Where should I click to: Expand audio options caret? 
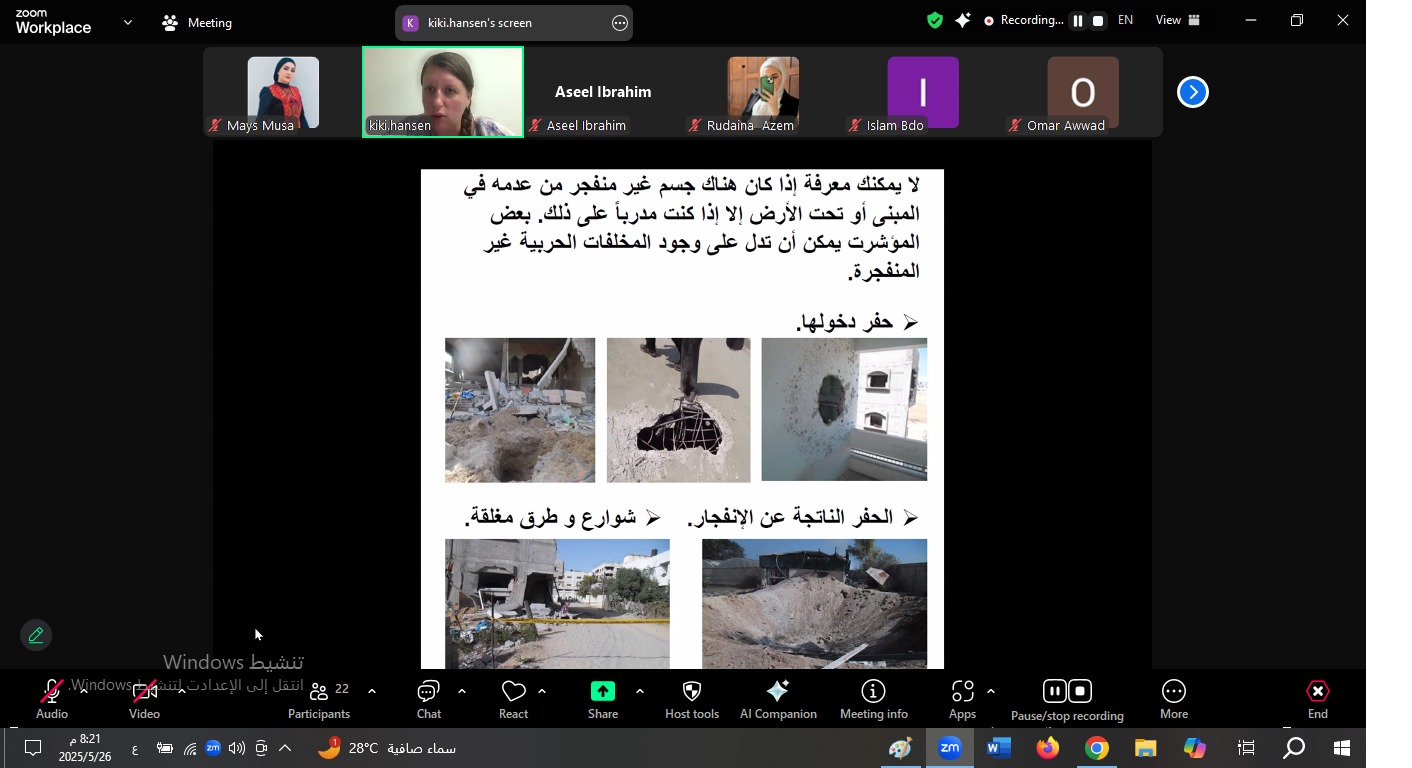coord(84,691)
